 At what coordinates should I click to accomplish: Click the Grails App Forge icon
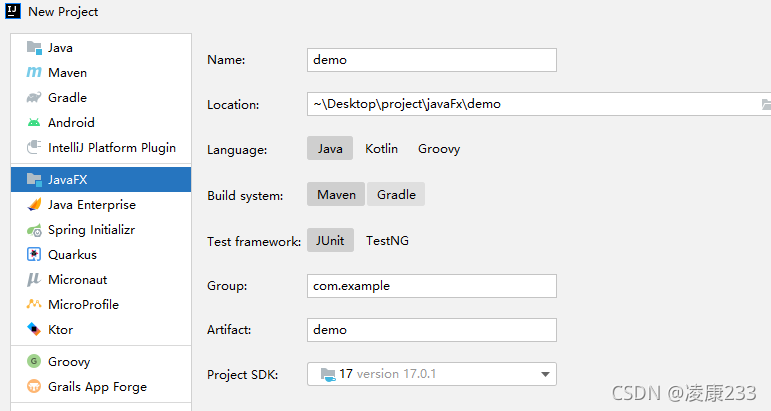click(34, 386)
